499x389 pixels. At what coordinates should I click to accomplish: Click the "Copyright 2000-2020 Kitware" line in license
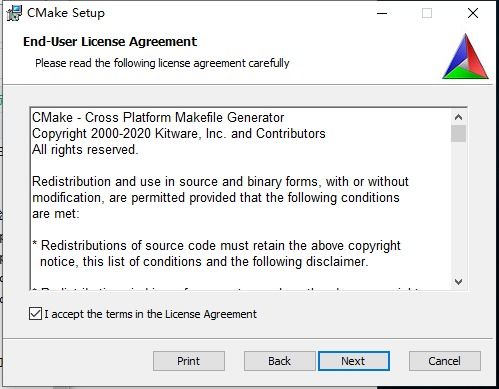179,134
